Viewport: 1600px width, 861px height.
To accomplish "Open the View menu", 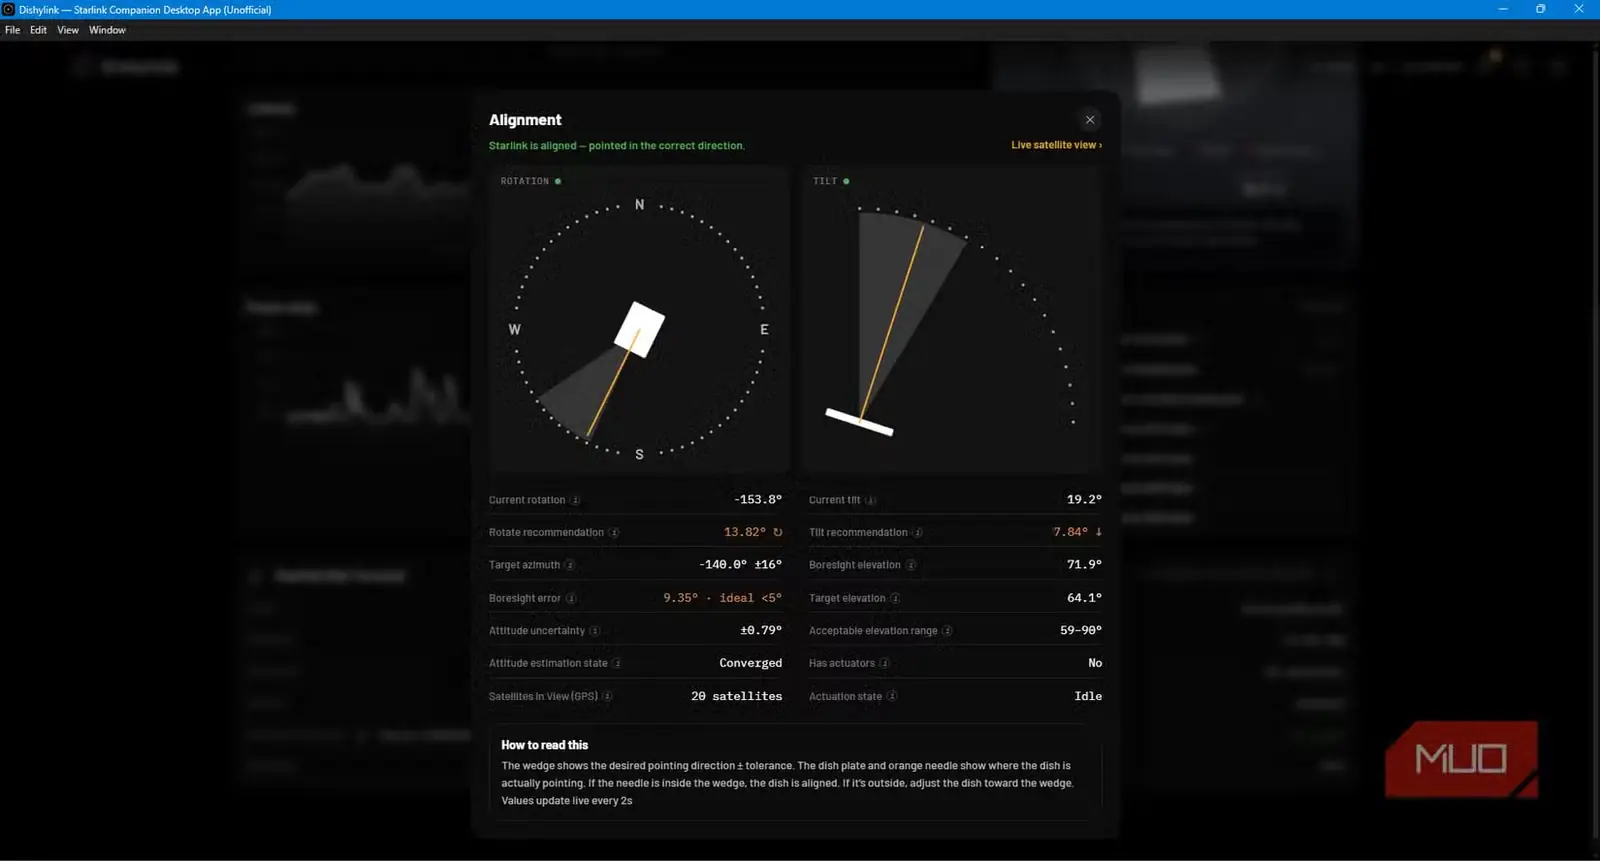I will [68, 30].
